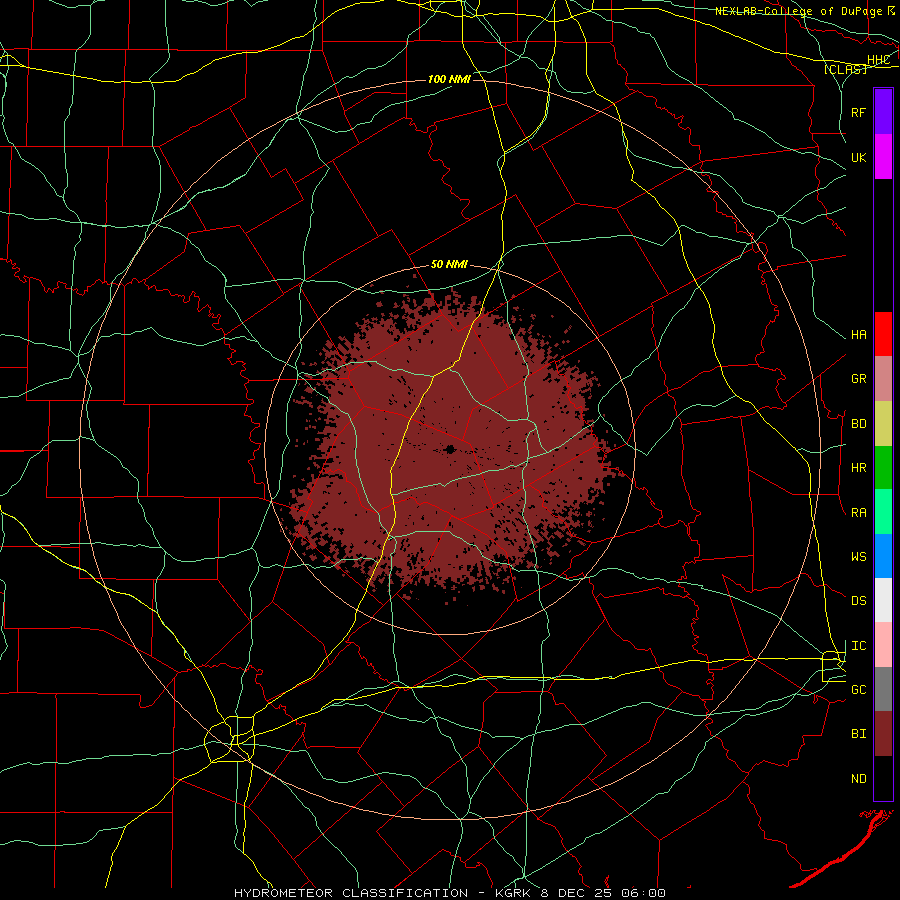Click the BI dark red legend swatch

(883, 734)
